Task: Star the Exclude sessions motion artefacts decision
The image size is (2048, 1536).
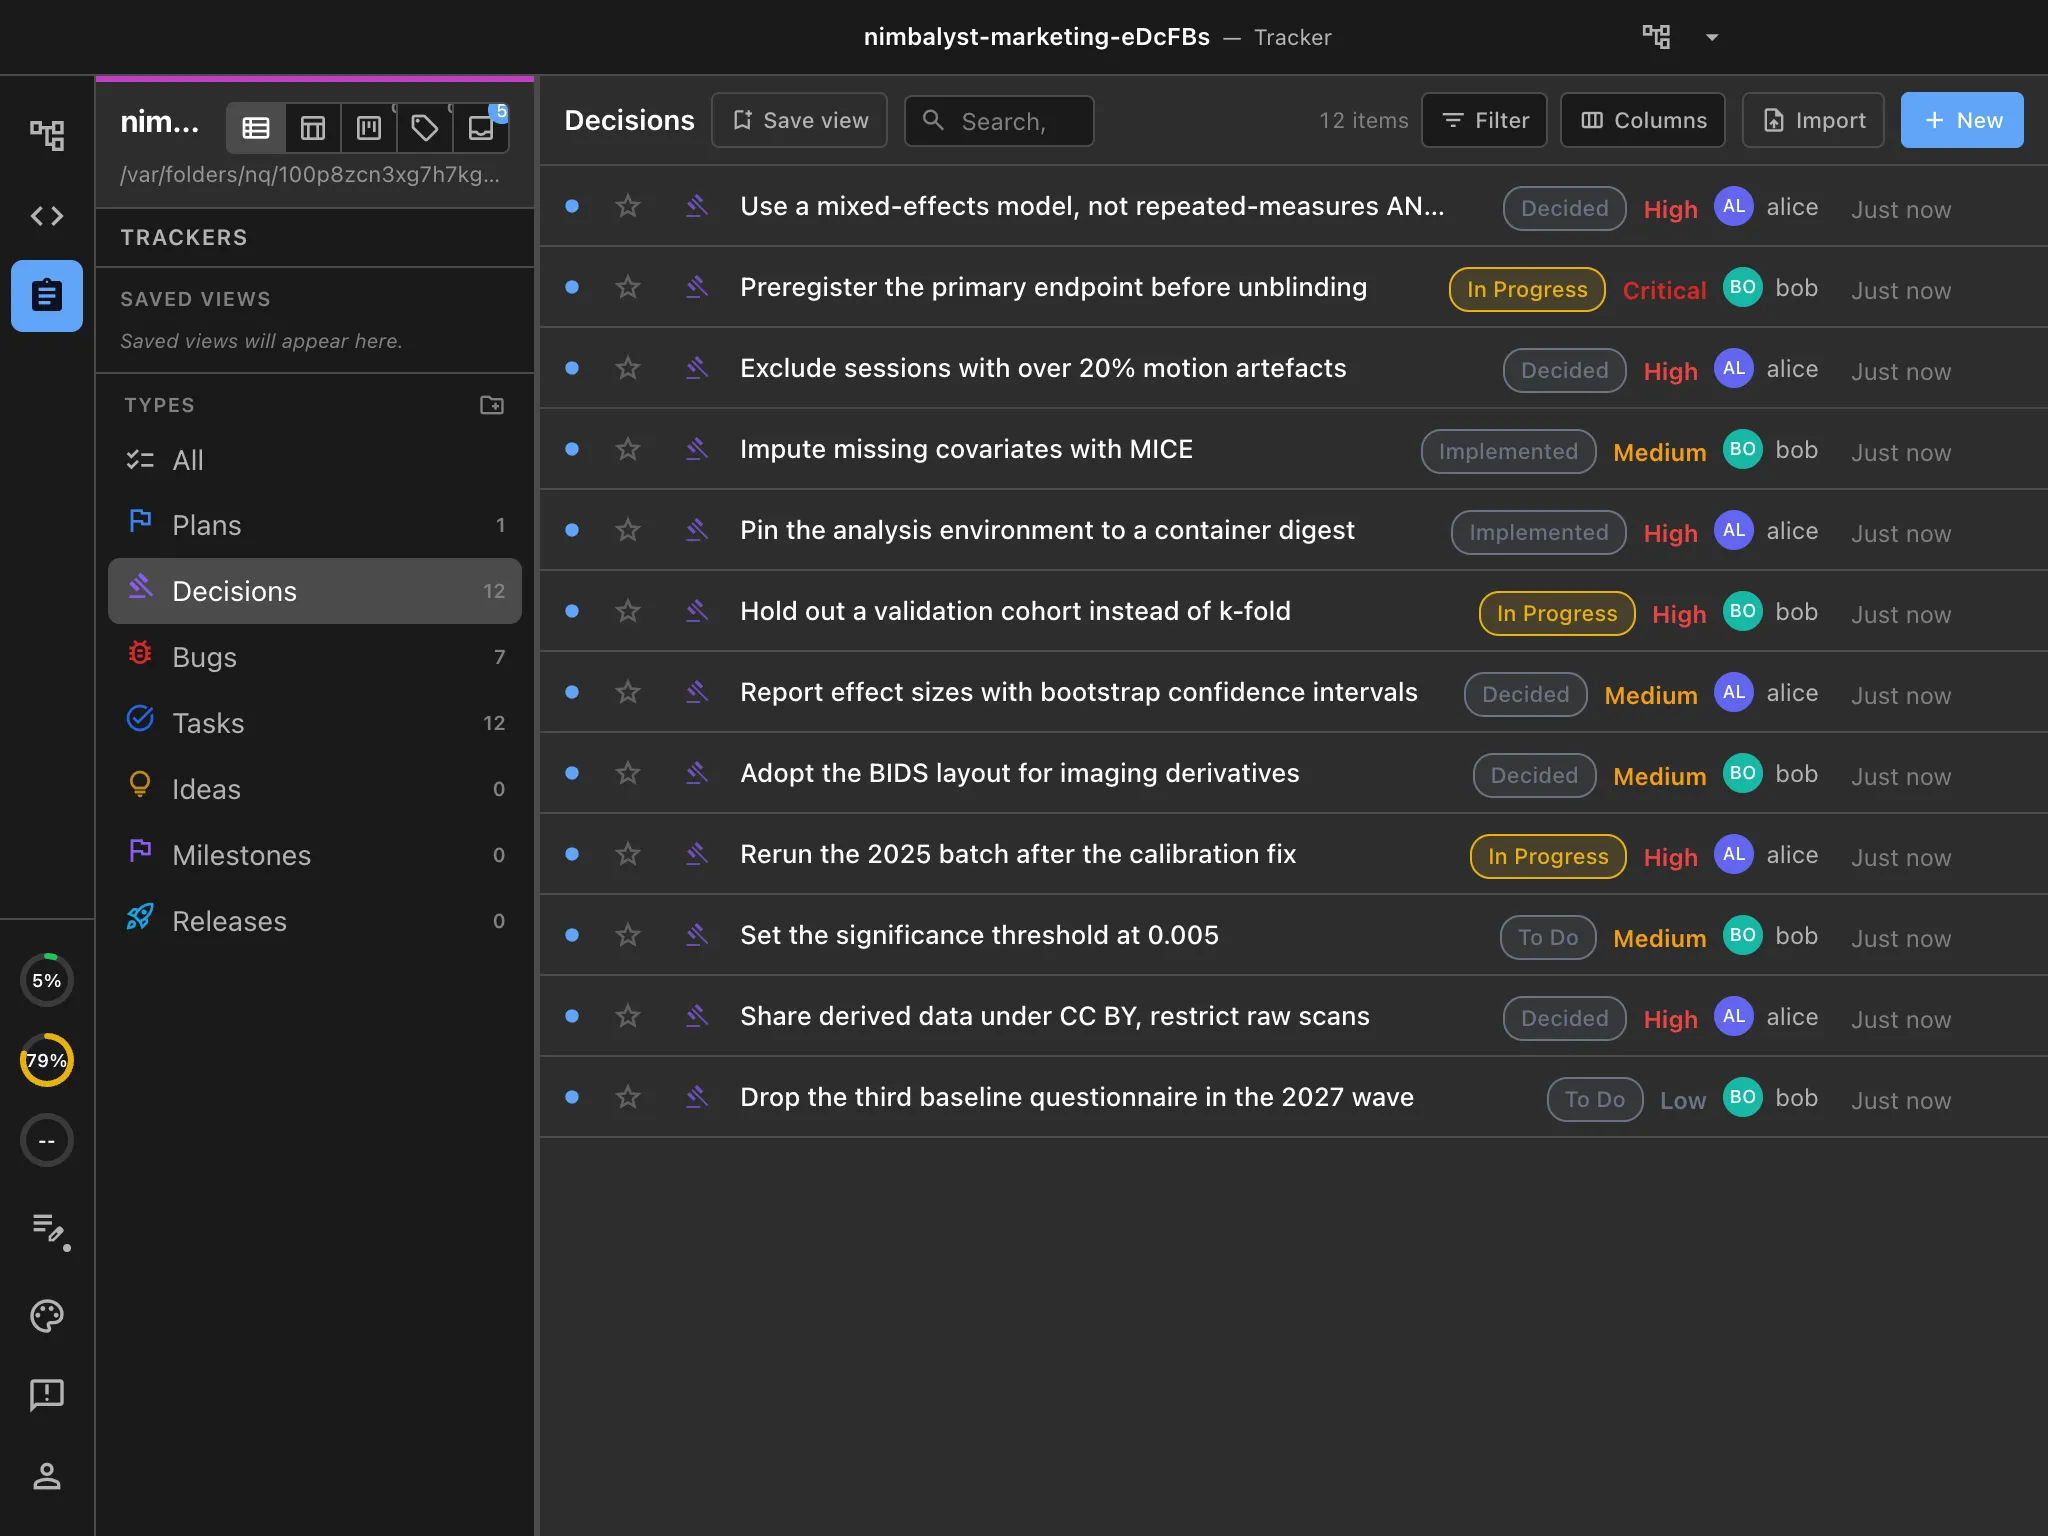Action: coord(628,368)
